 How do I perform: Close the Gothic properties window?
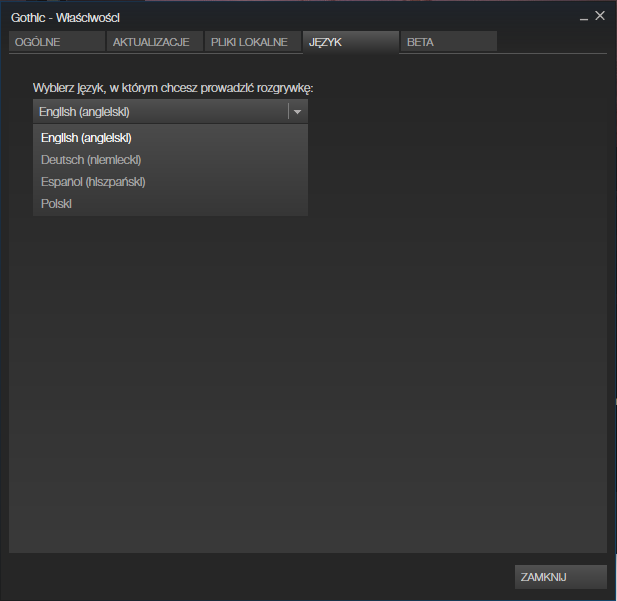(600, 16)
